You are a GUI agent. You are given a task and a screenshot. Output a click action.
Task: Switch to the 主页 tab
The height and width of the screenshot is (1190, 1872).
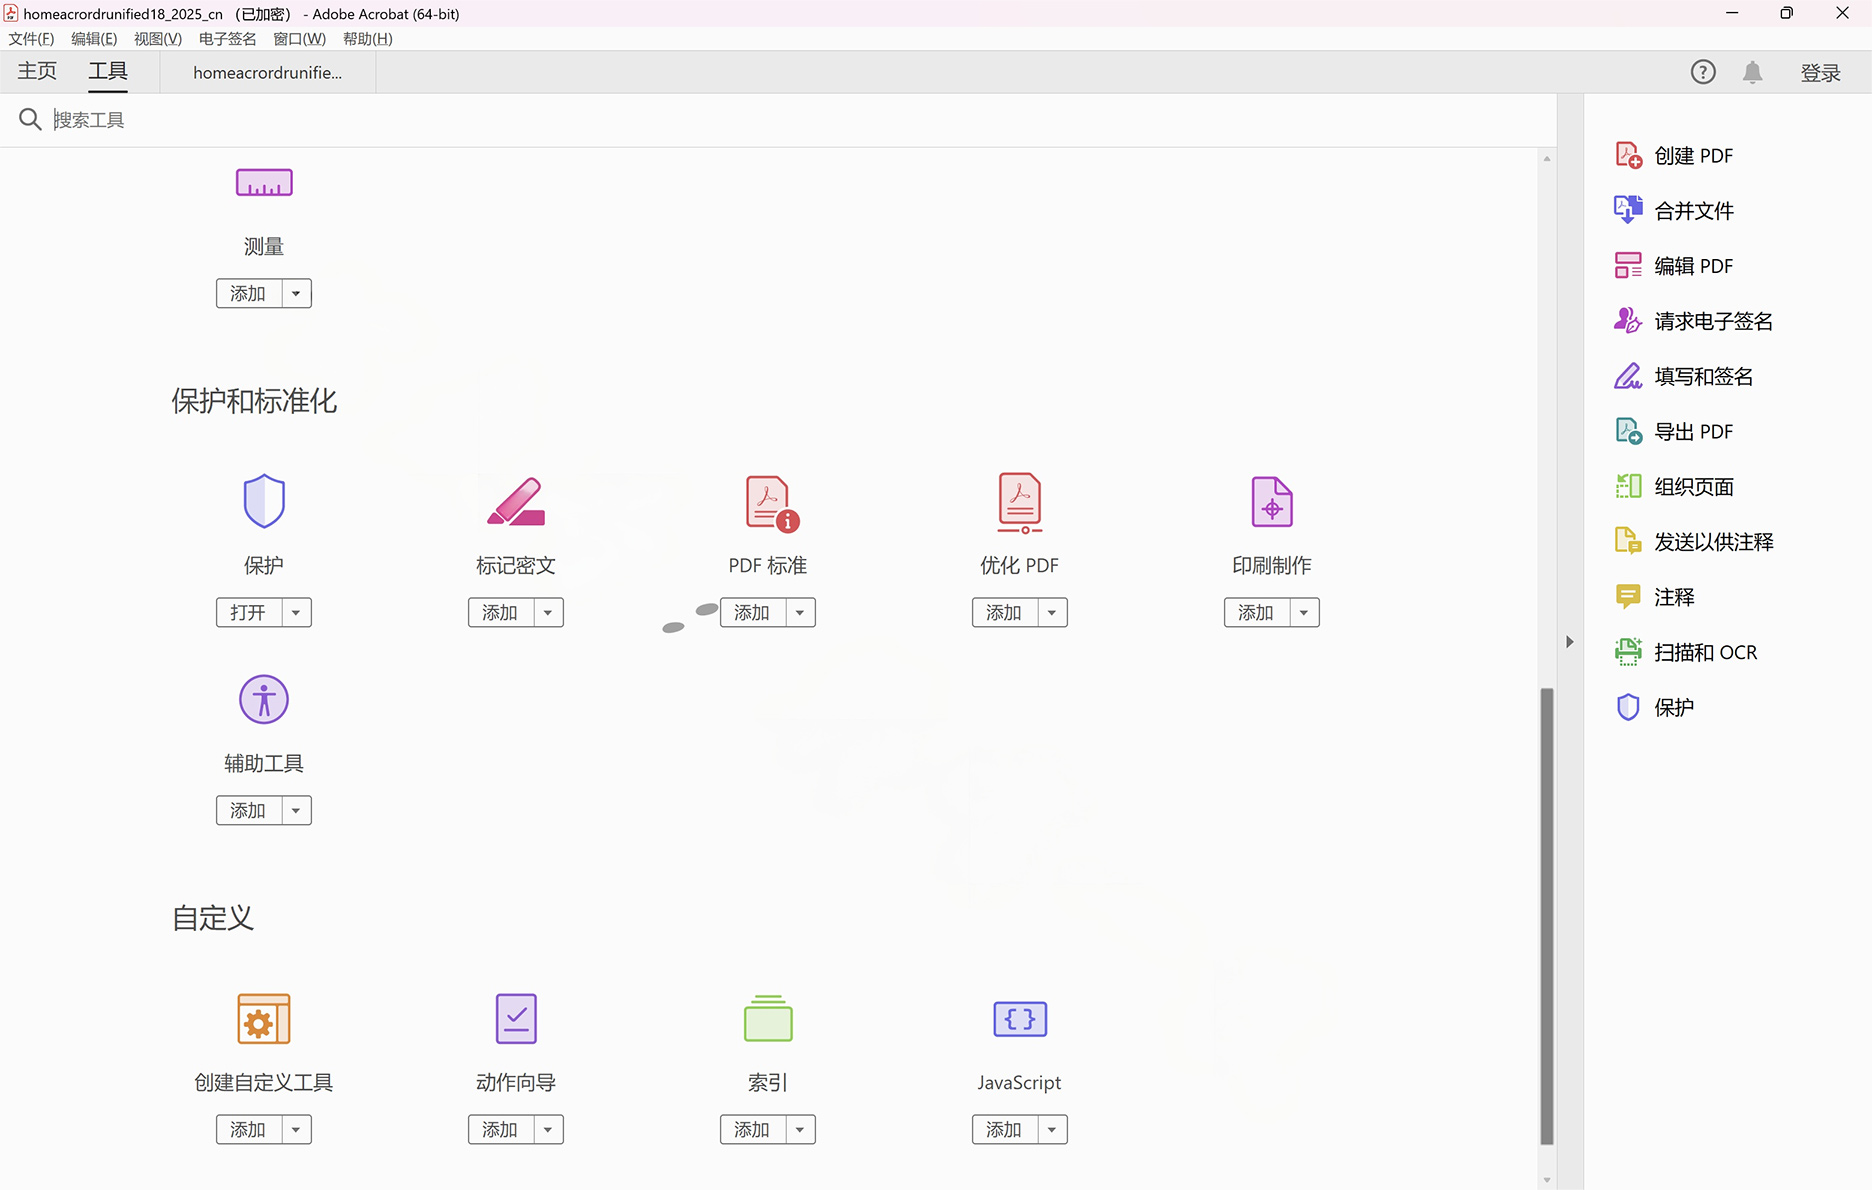(37, 71)
